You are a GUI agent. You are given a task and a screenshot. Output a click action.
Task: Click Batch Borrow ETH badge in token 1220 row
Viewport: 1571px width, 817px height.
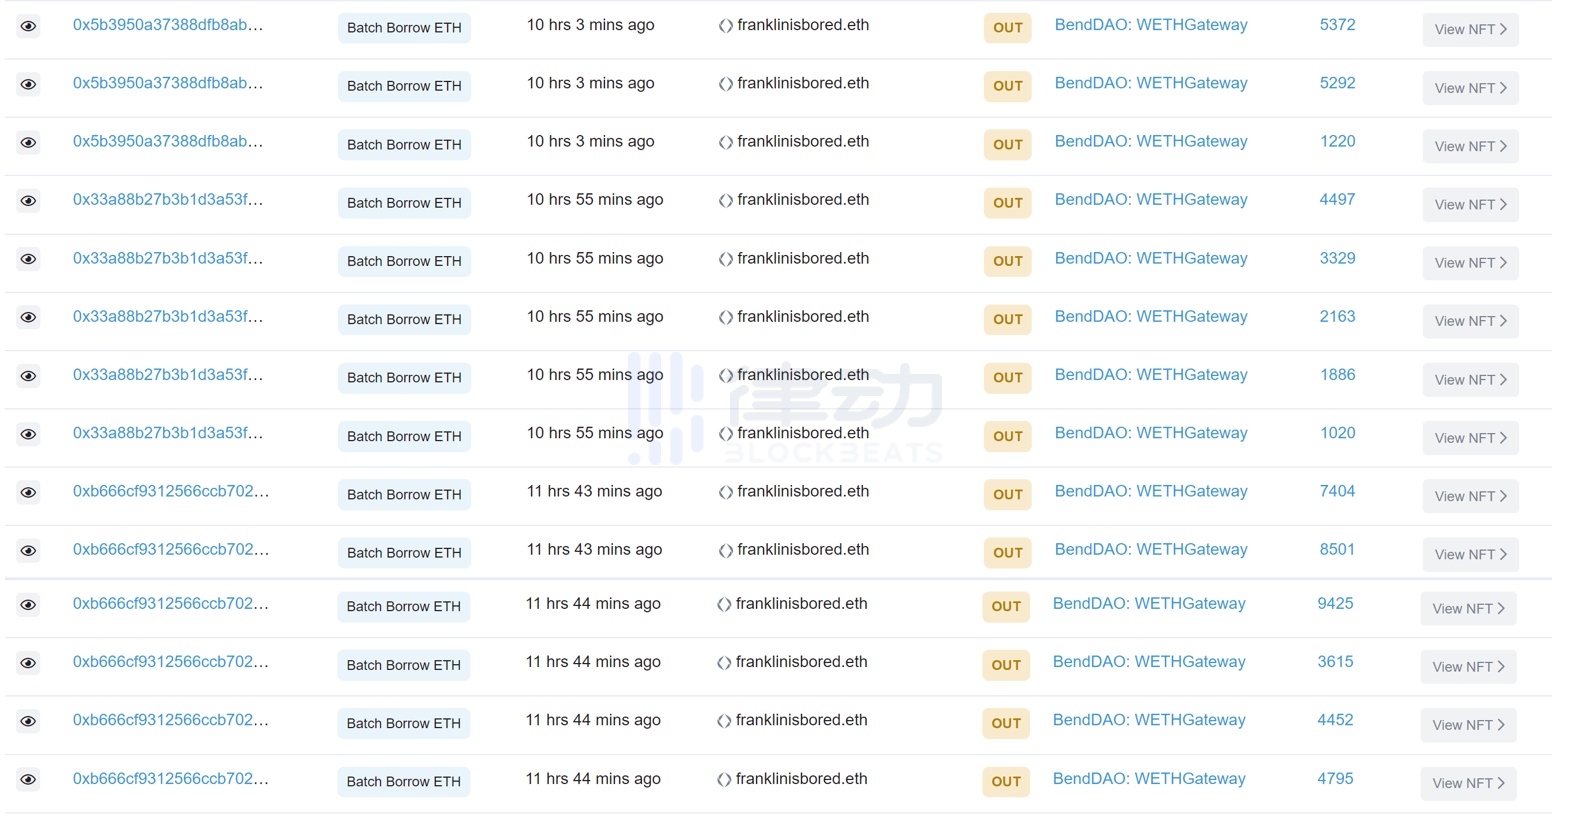[404, 145]
